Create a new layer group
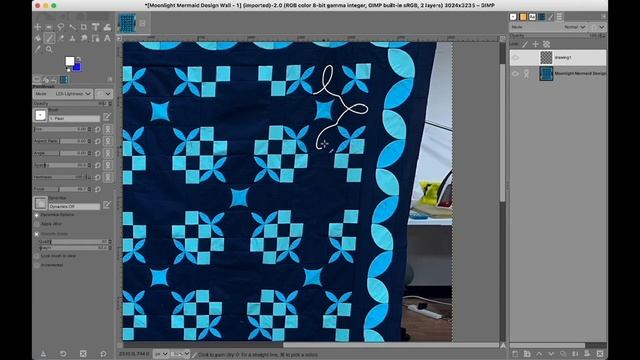 [x=527, y=353]
